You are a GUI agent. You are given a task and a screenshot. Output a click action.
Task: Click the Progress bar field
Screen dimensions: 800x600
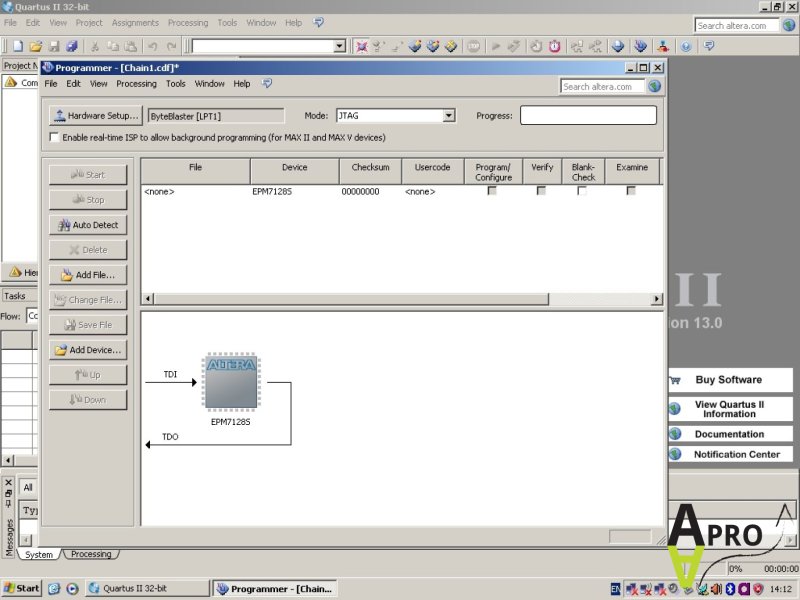click(588, 115)
